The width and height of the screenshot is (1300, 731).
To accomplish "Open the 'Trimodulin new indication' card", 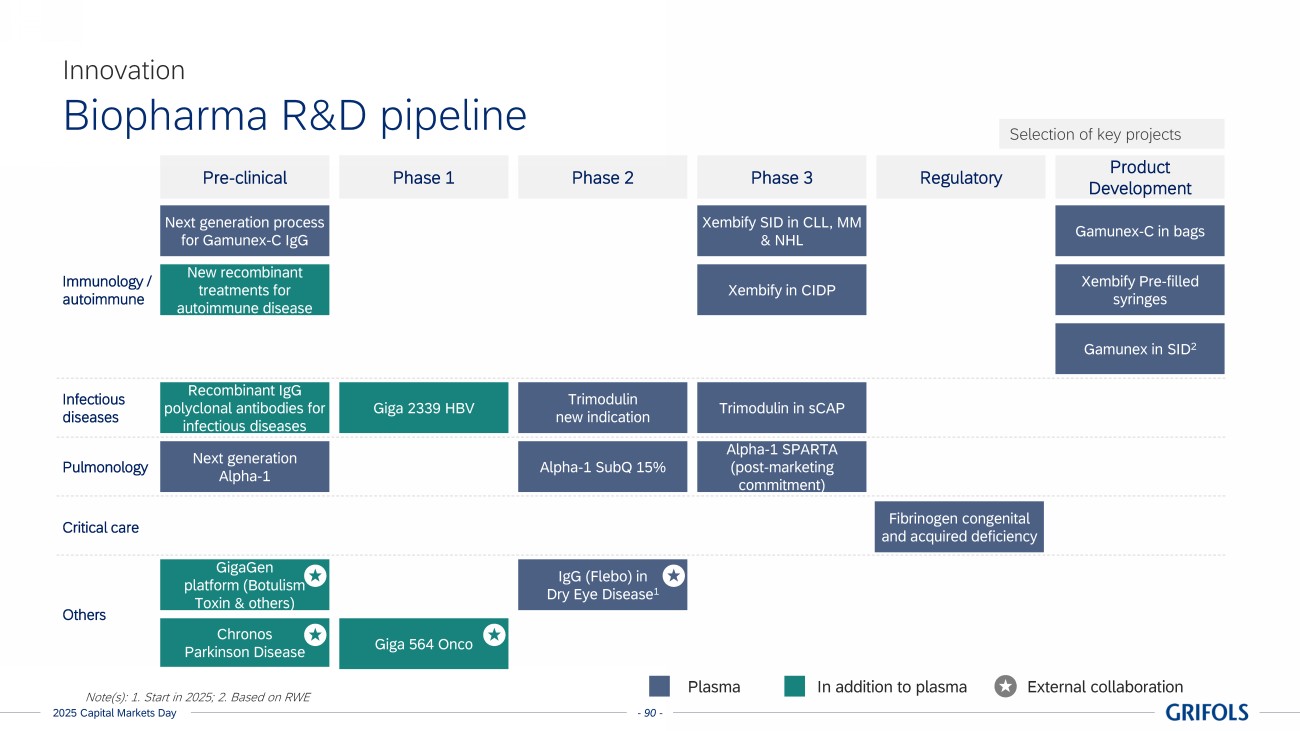I will [603, 408].
